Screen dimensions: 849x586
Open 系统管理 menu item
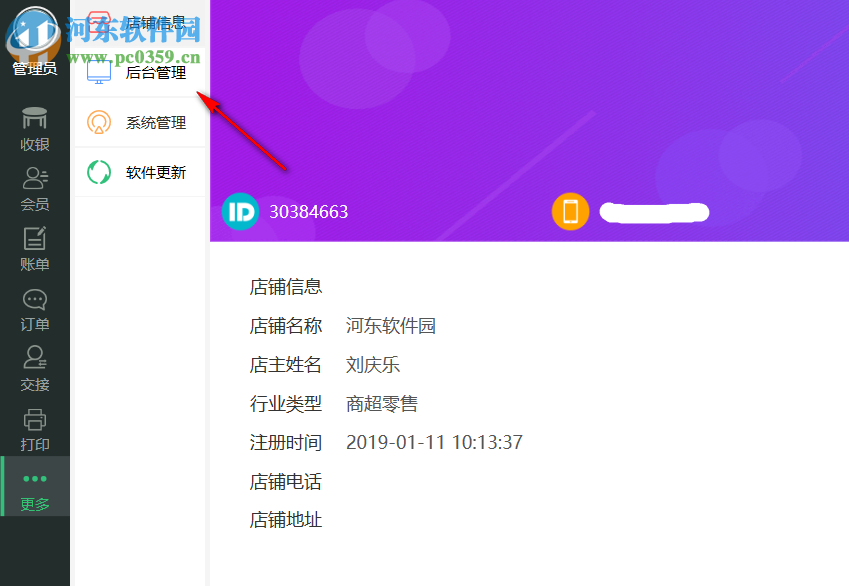(x=140, y=122)
